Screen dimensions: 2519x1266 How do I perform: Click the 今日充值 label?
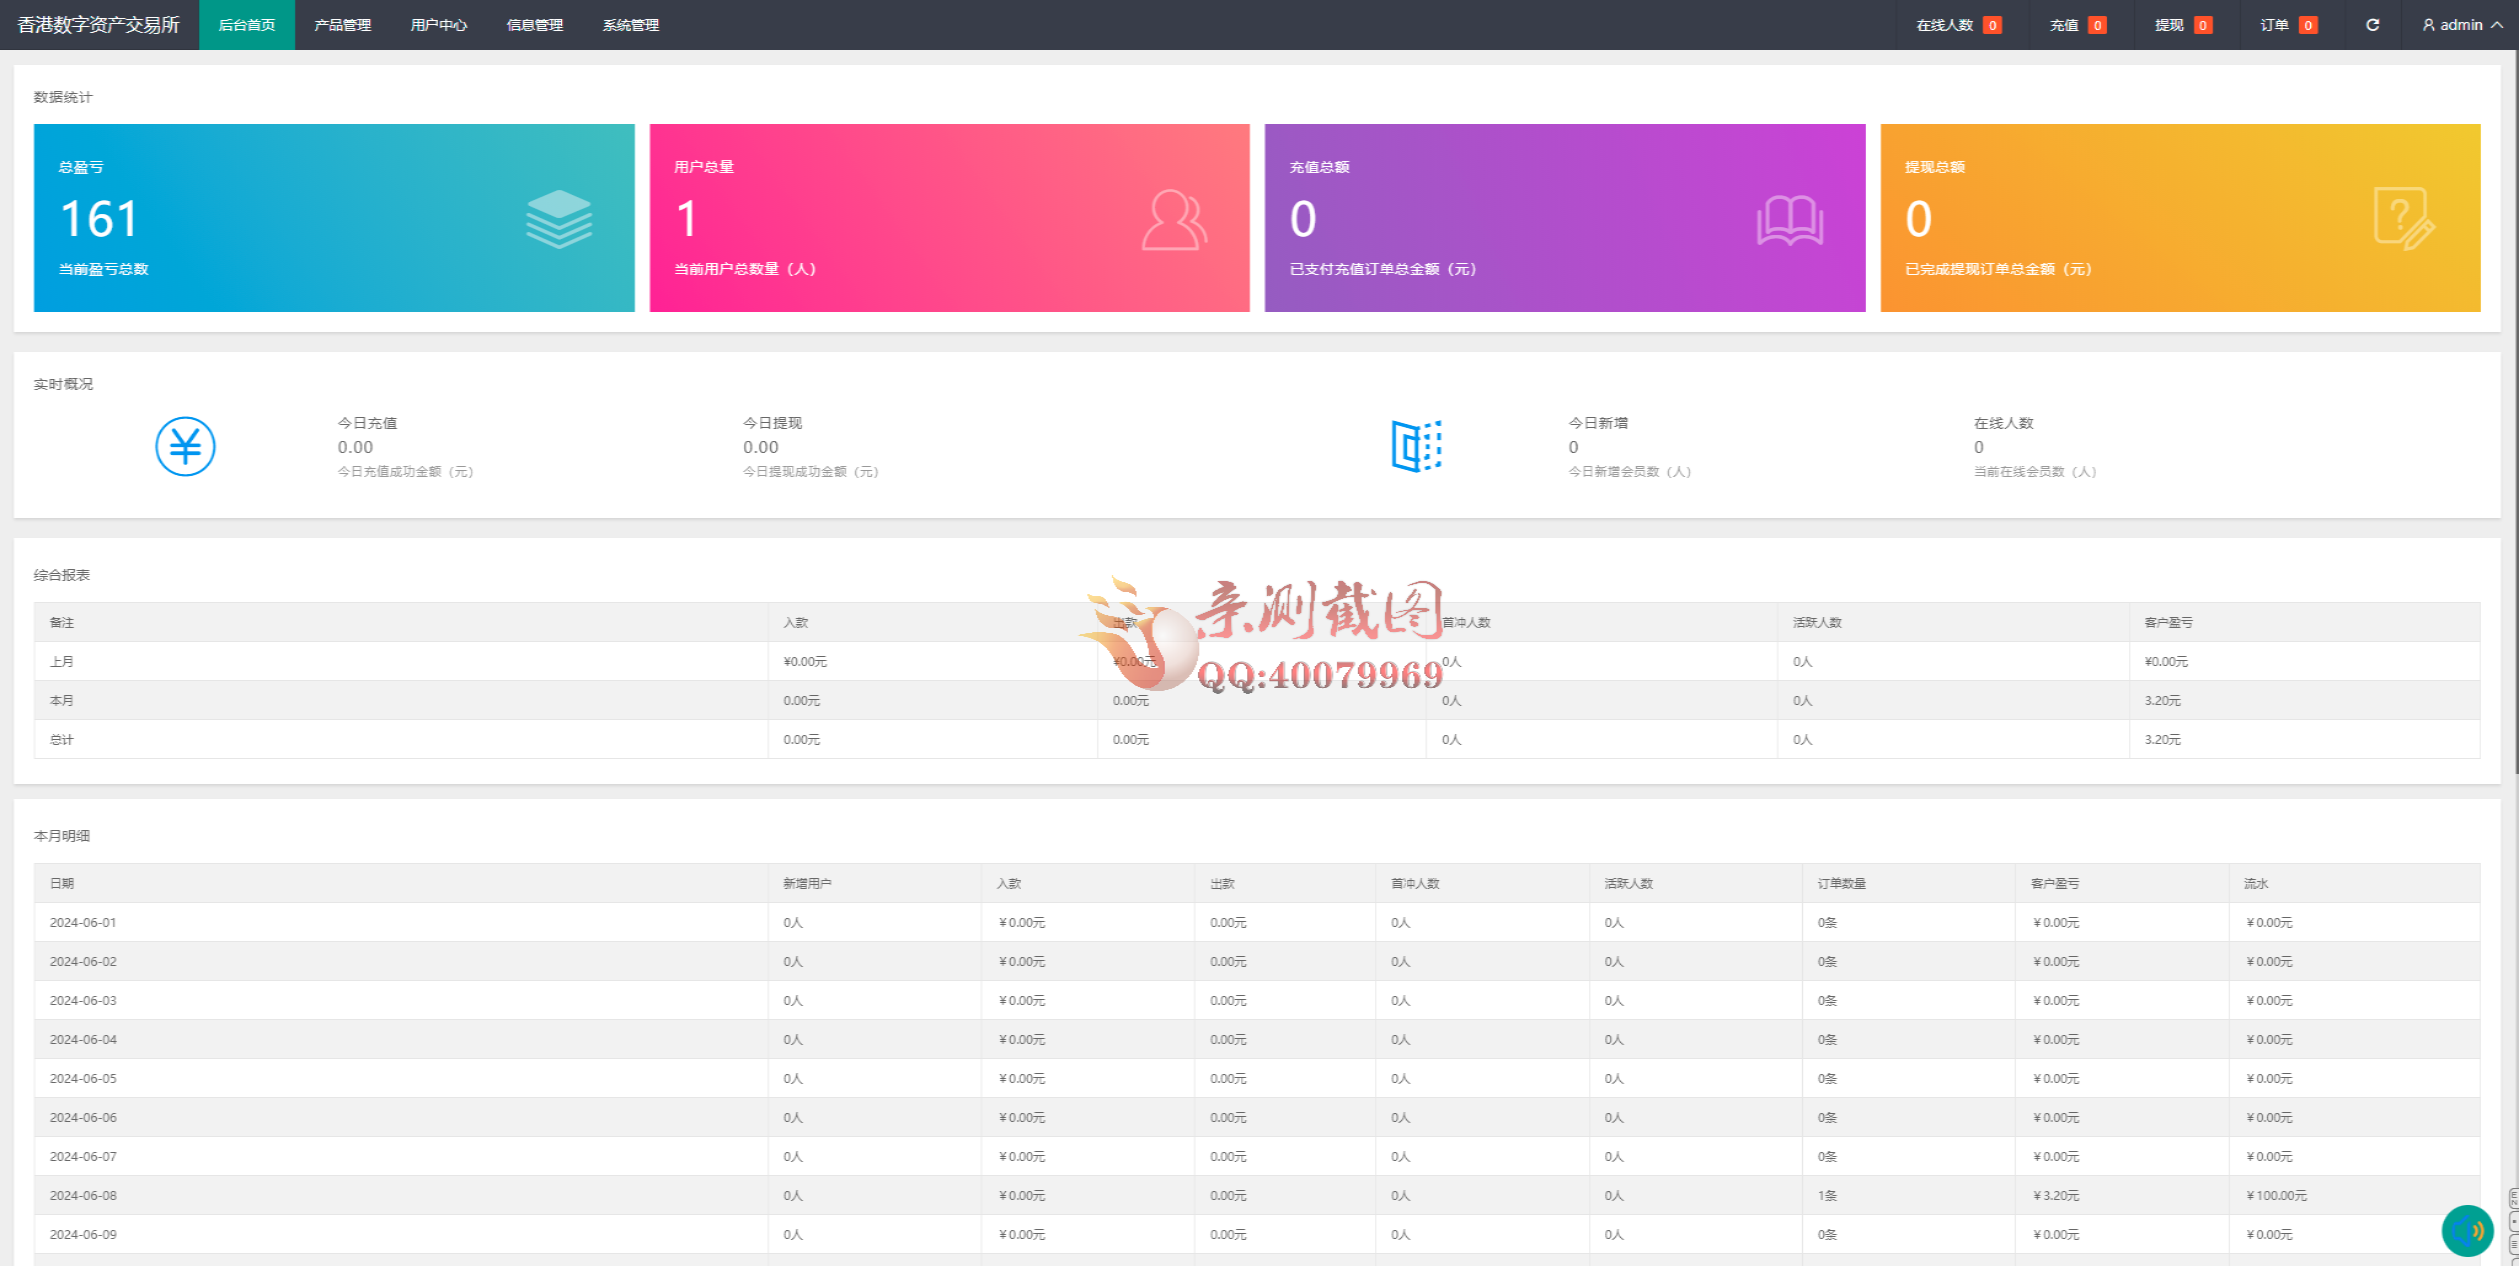pos(367,423)
